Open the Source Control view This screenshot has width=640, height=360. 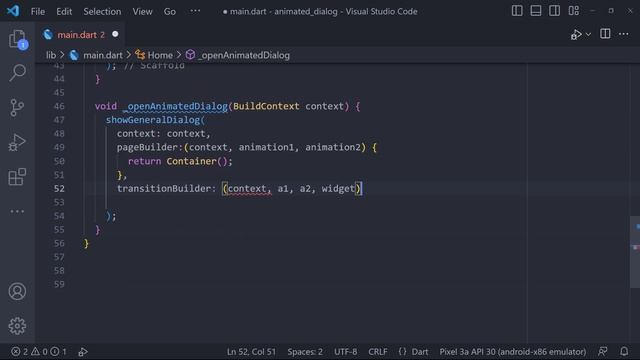[17, 107]
